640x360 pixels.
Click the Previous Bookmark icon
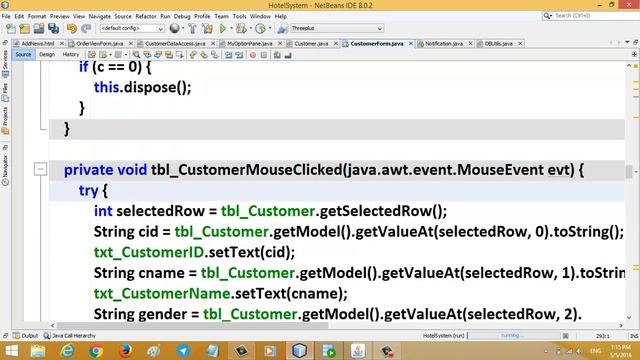[x=193, y=55]
